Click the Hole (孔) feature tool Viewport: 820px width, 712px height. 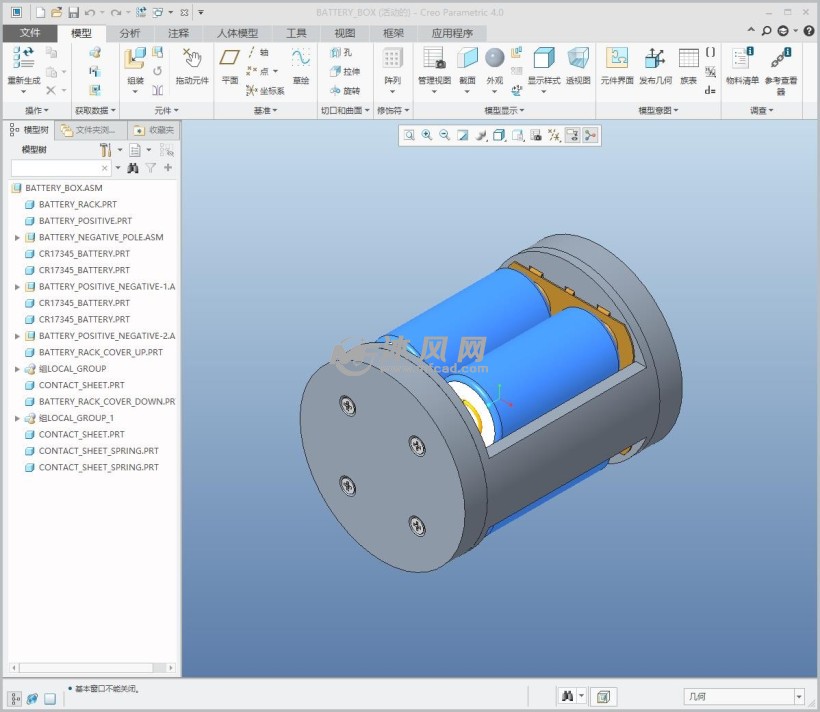point(341,52)
